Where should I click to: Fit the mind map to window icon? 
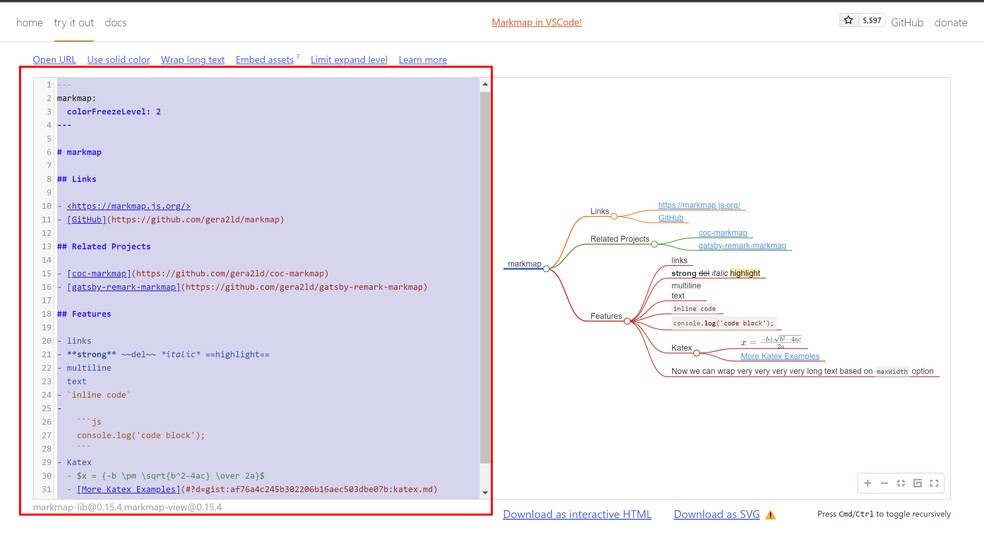[x=901, y=483]
